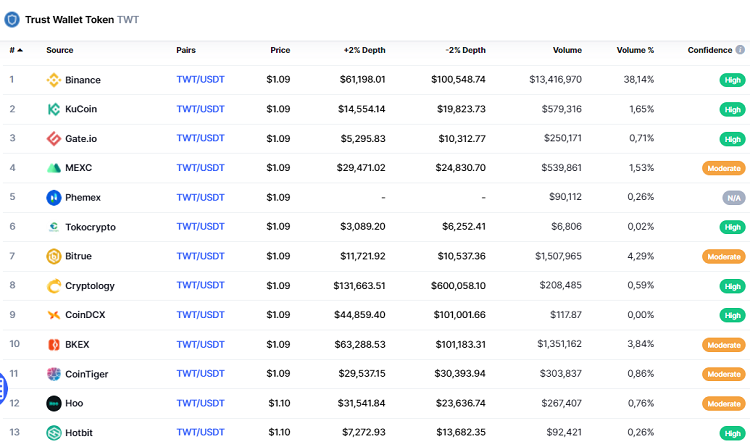Sort table by -2% Depth column
The width and height of the screenshot is (750, 447).
[465, 50]
